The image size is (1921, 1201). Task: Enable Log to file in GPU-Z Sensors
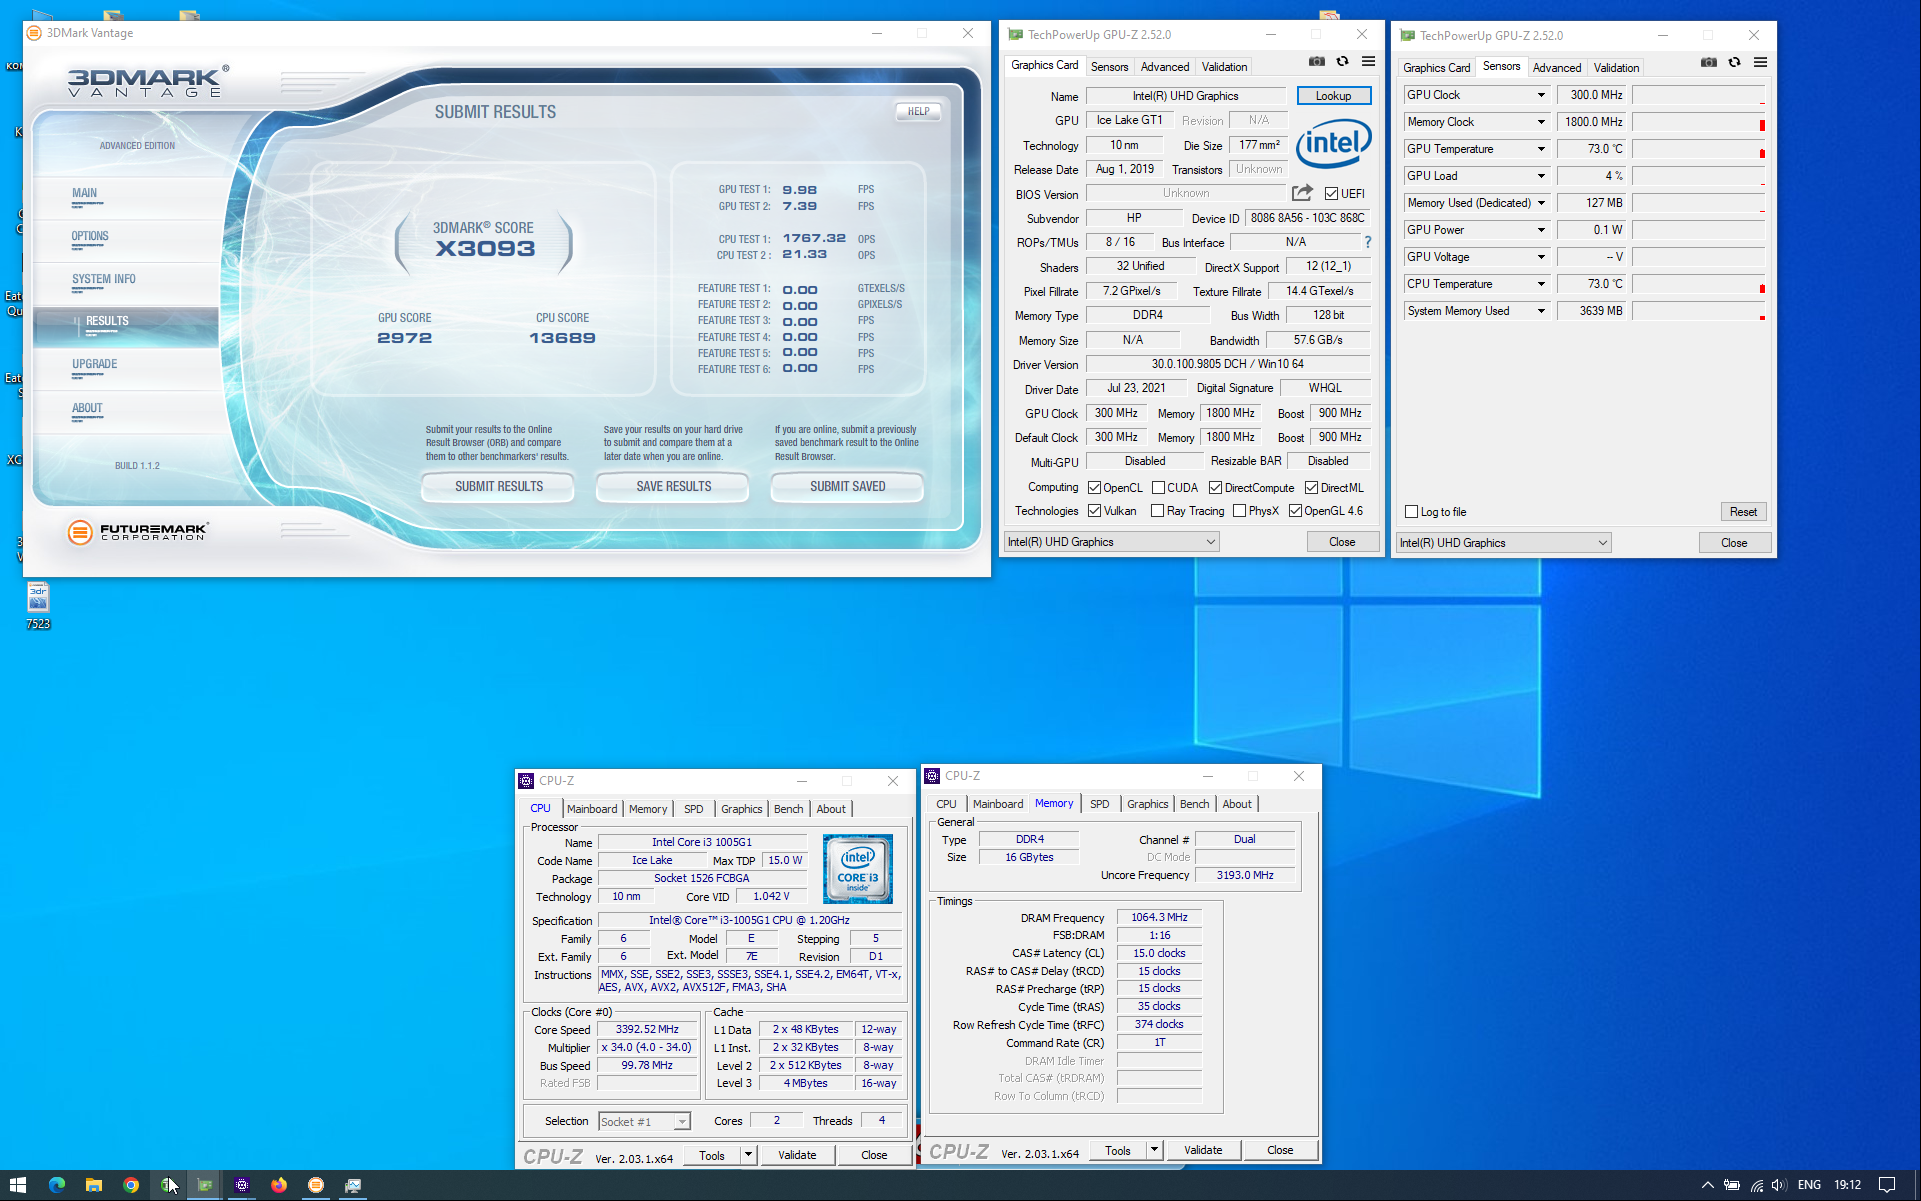(x=1412, y=512)
